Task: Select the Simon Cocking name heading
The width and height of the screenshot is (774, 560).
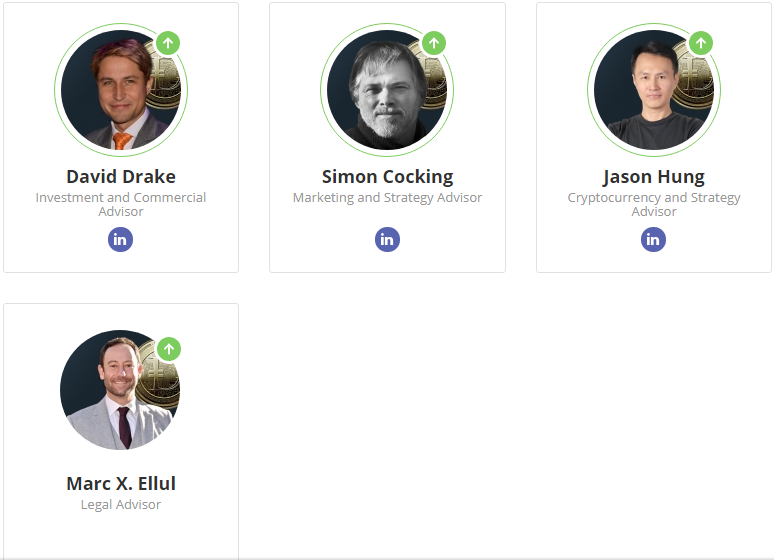Action: pyautogui.click(x=387, y=177)
